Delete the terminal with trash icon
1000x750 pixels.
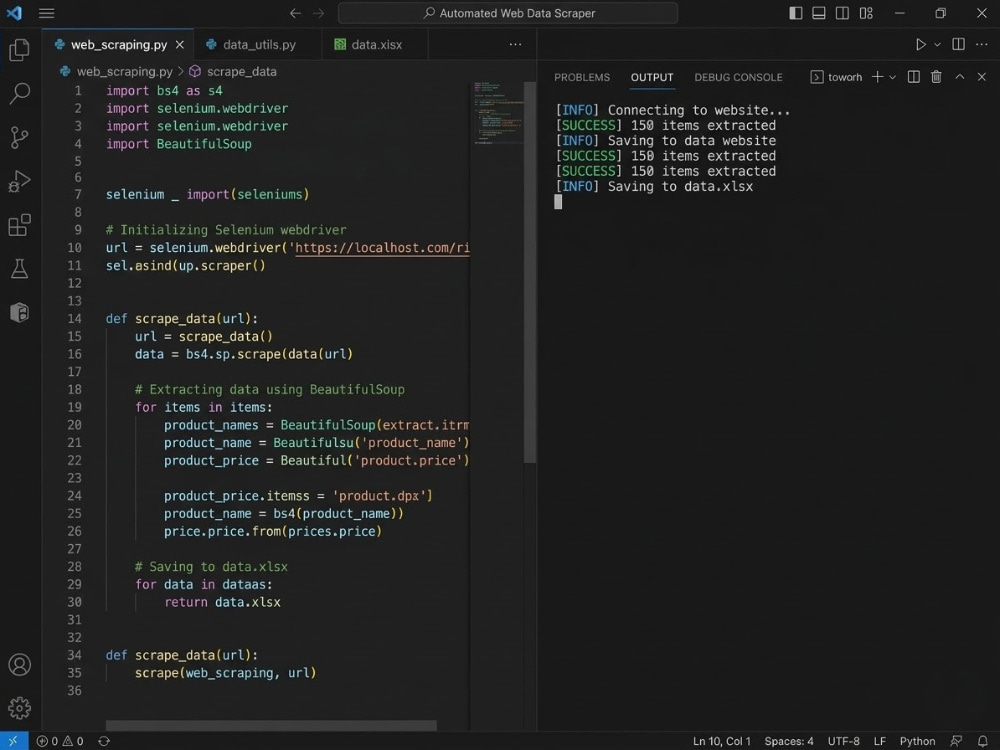pyautogui.click(x=936, y=77)
